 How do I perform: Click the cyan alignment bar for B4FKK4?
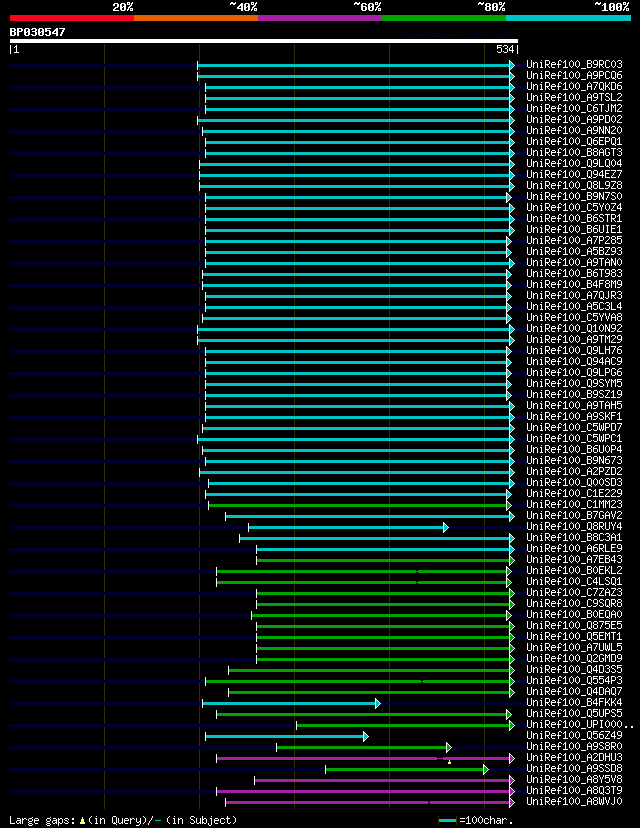[291, 703]
